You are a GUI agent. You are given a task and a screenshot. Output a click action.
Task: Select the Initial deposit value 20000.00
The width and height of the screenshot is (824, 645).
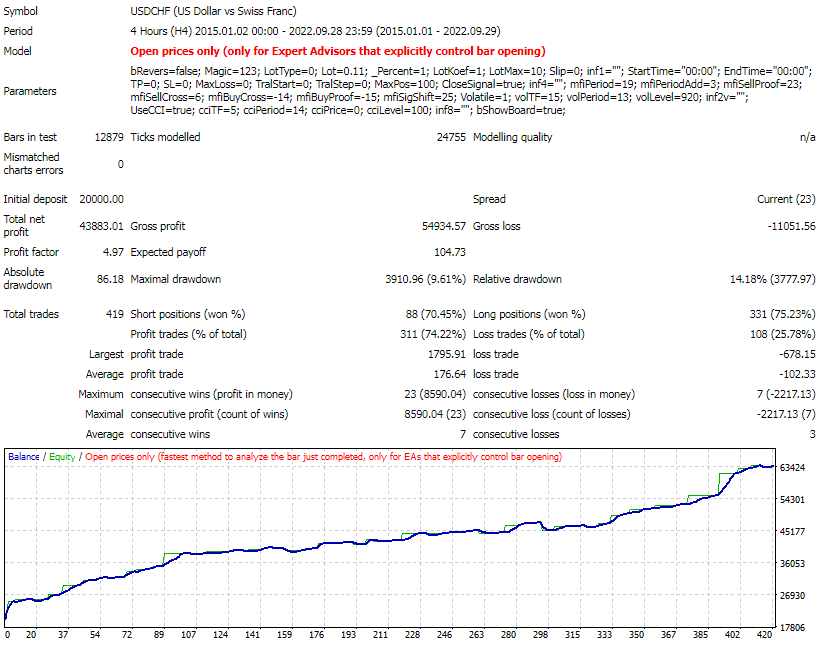click(x=101, y=199)
